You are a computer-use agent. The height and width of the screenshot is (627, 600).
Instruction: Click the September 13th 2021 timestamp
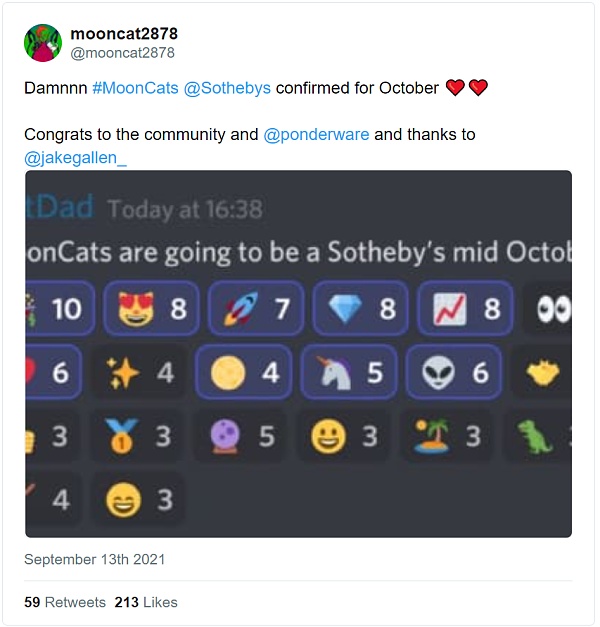[x=94, y=559]
